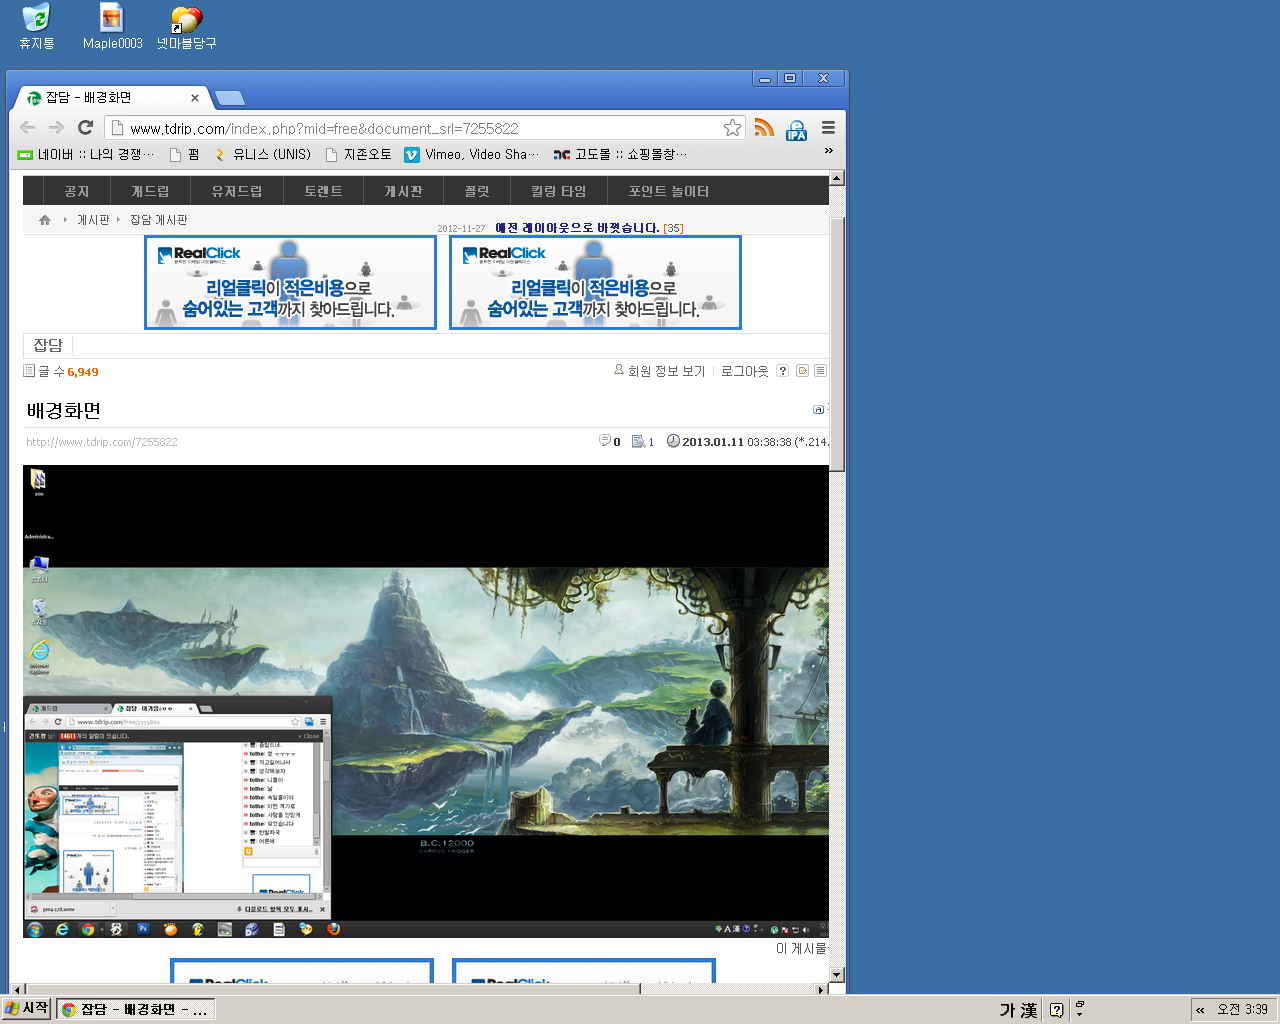Click the home icon in breadcrumb

tap(44, 220)
